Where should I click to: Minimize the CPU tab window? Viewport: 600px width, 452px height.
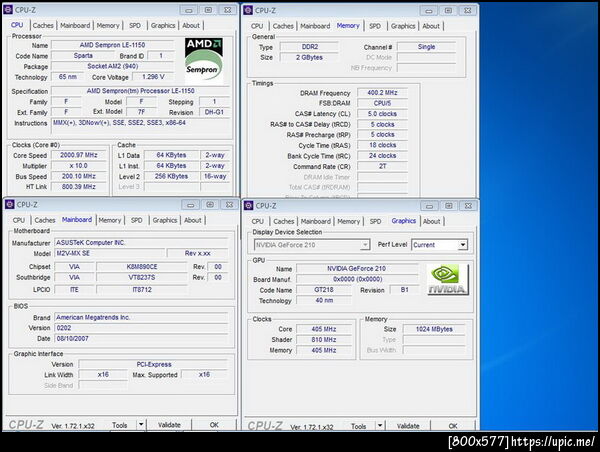pos(189,10)
